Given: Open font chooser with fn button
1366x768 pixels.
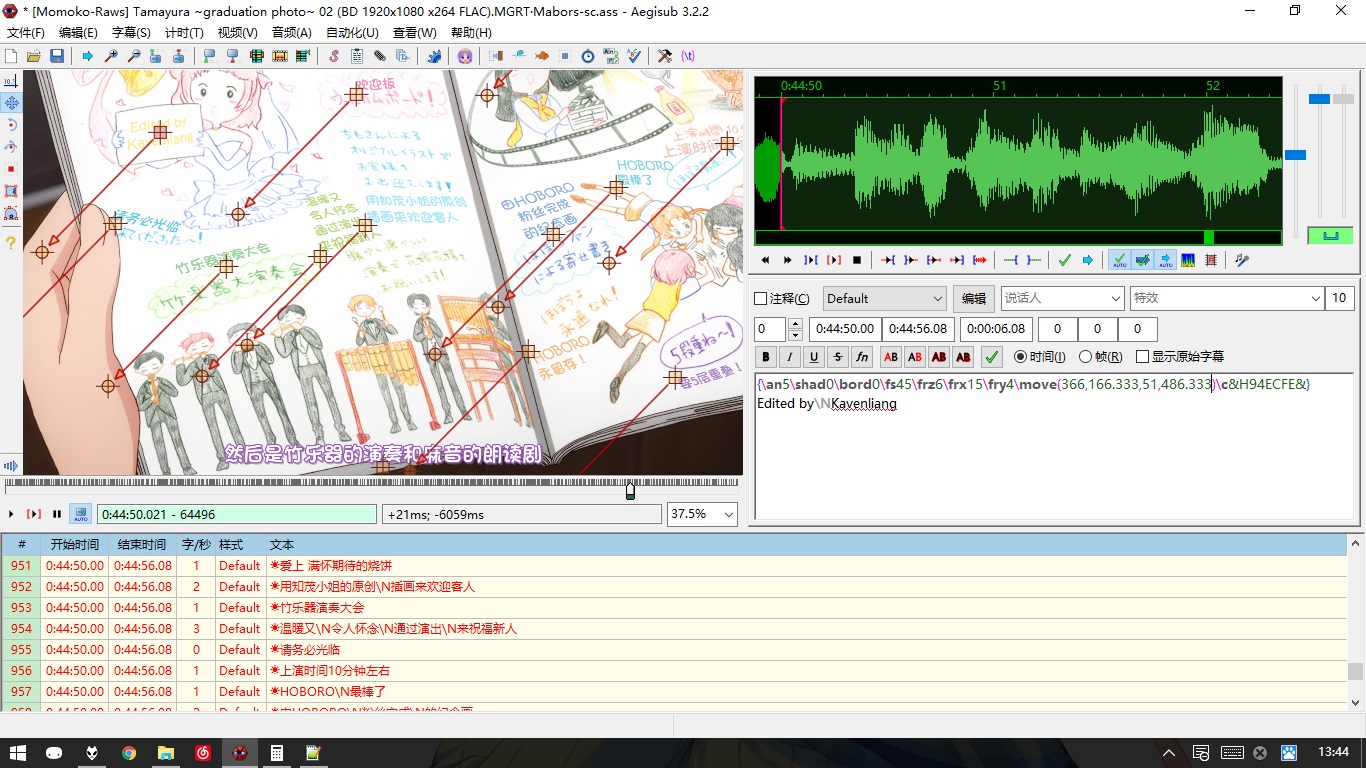Looking at the screenshot, I should point(862,356).
